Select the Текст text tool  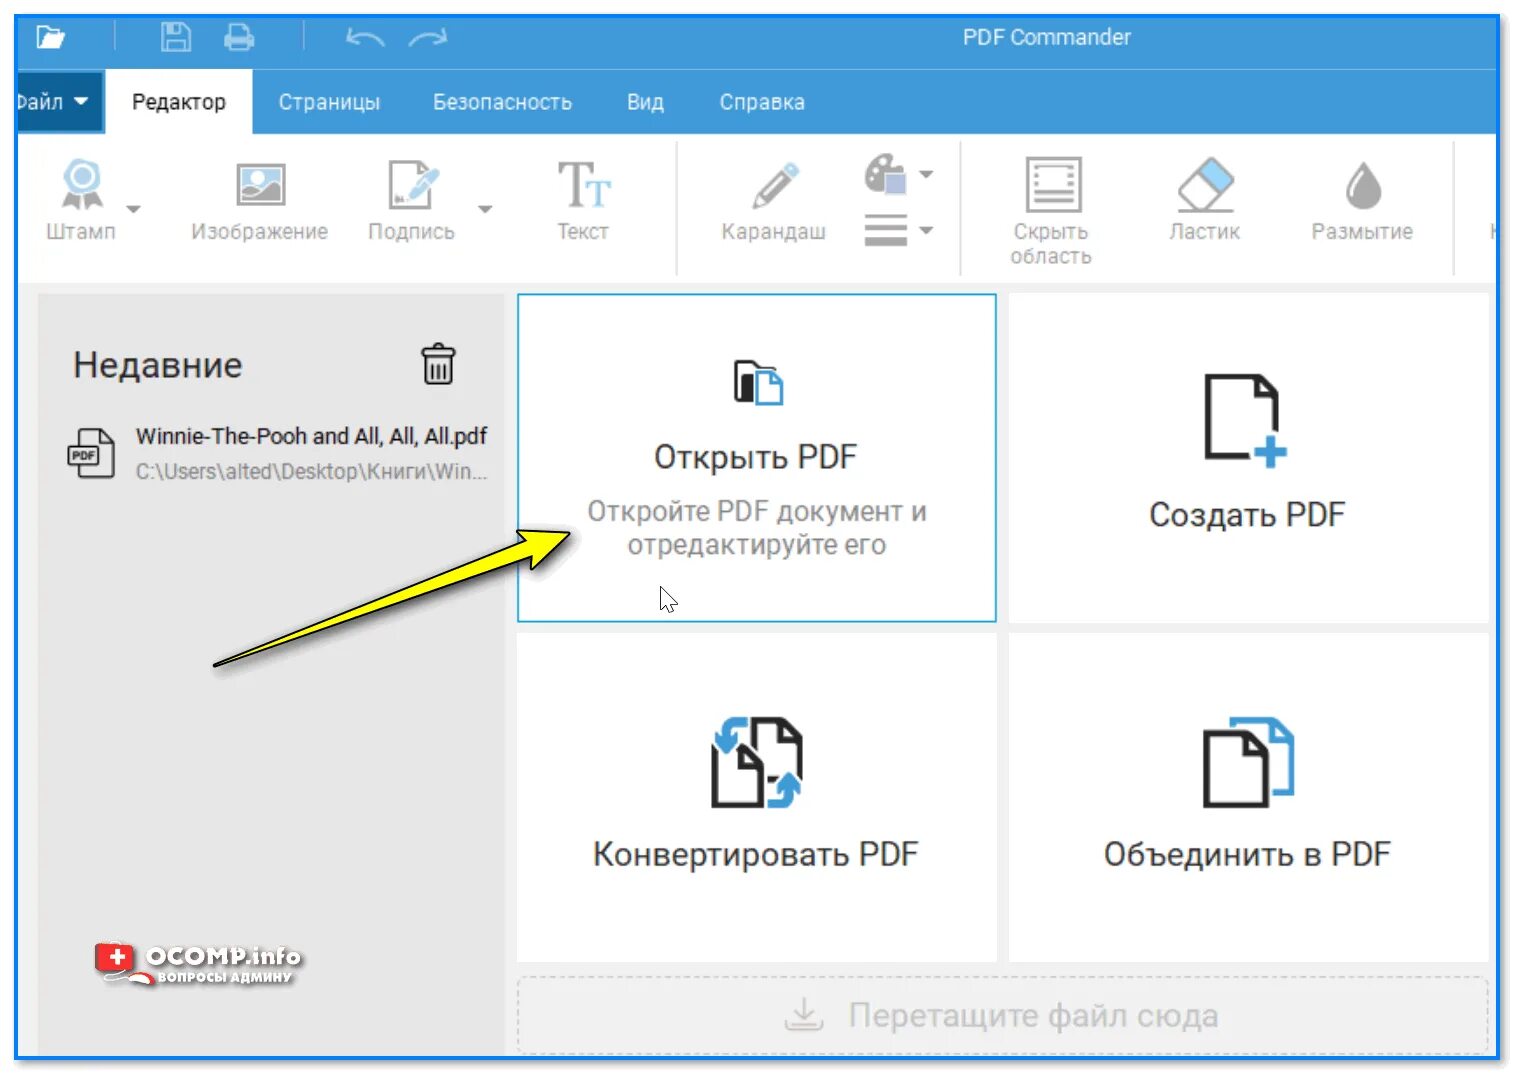[x=583, y=201]
